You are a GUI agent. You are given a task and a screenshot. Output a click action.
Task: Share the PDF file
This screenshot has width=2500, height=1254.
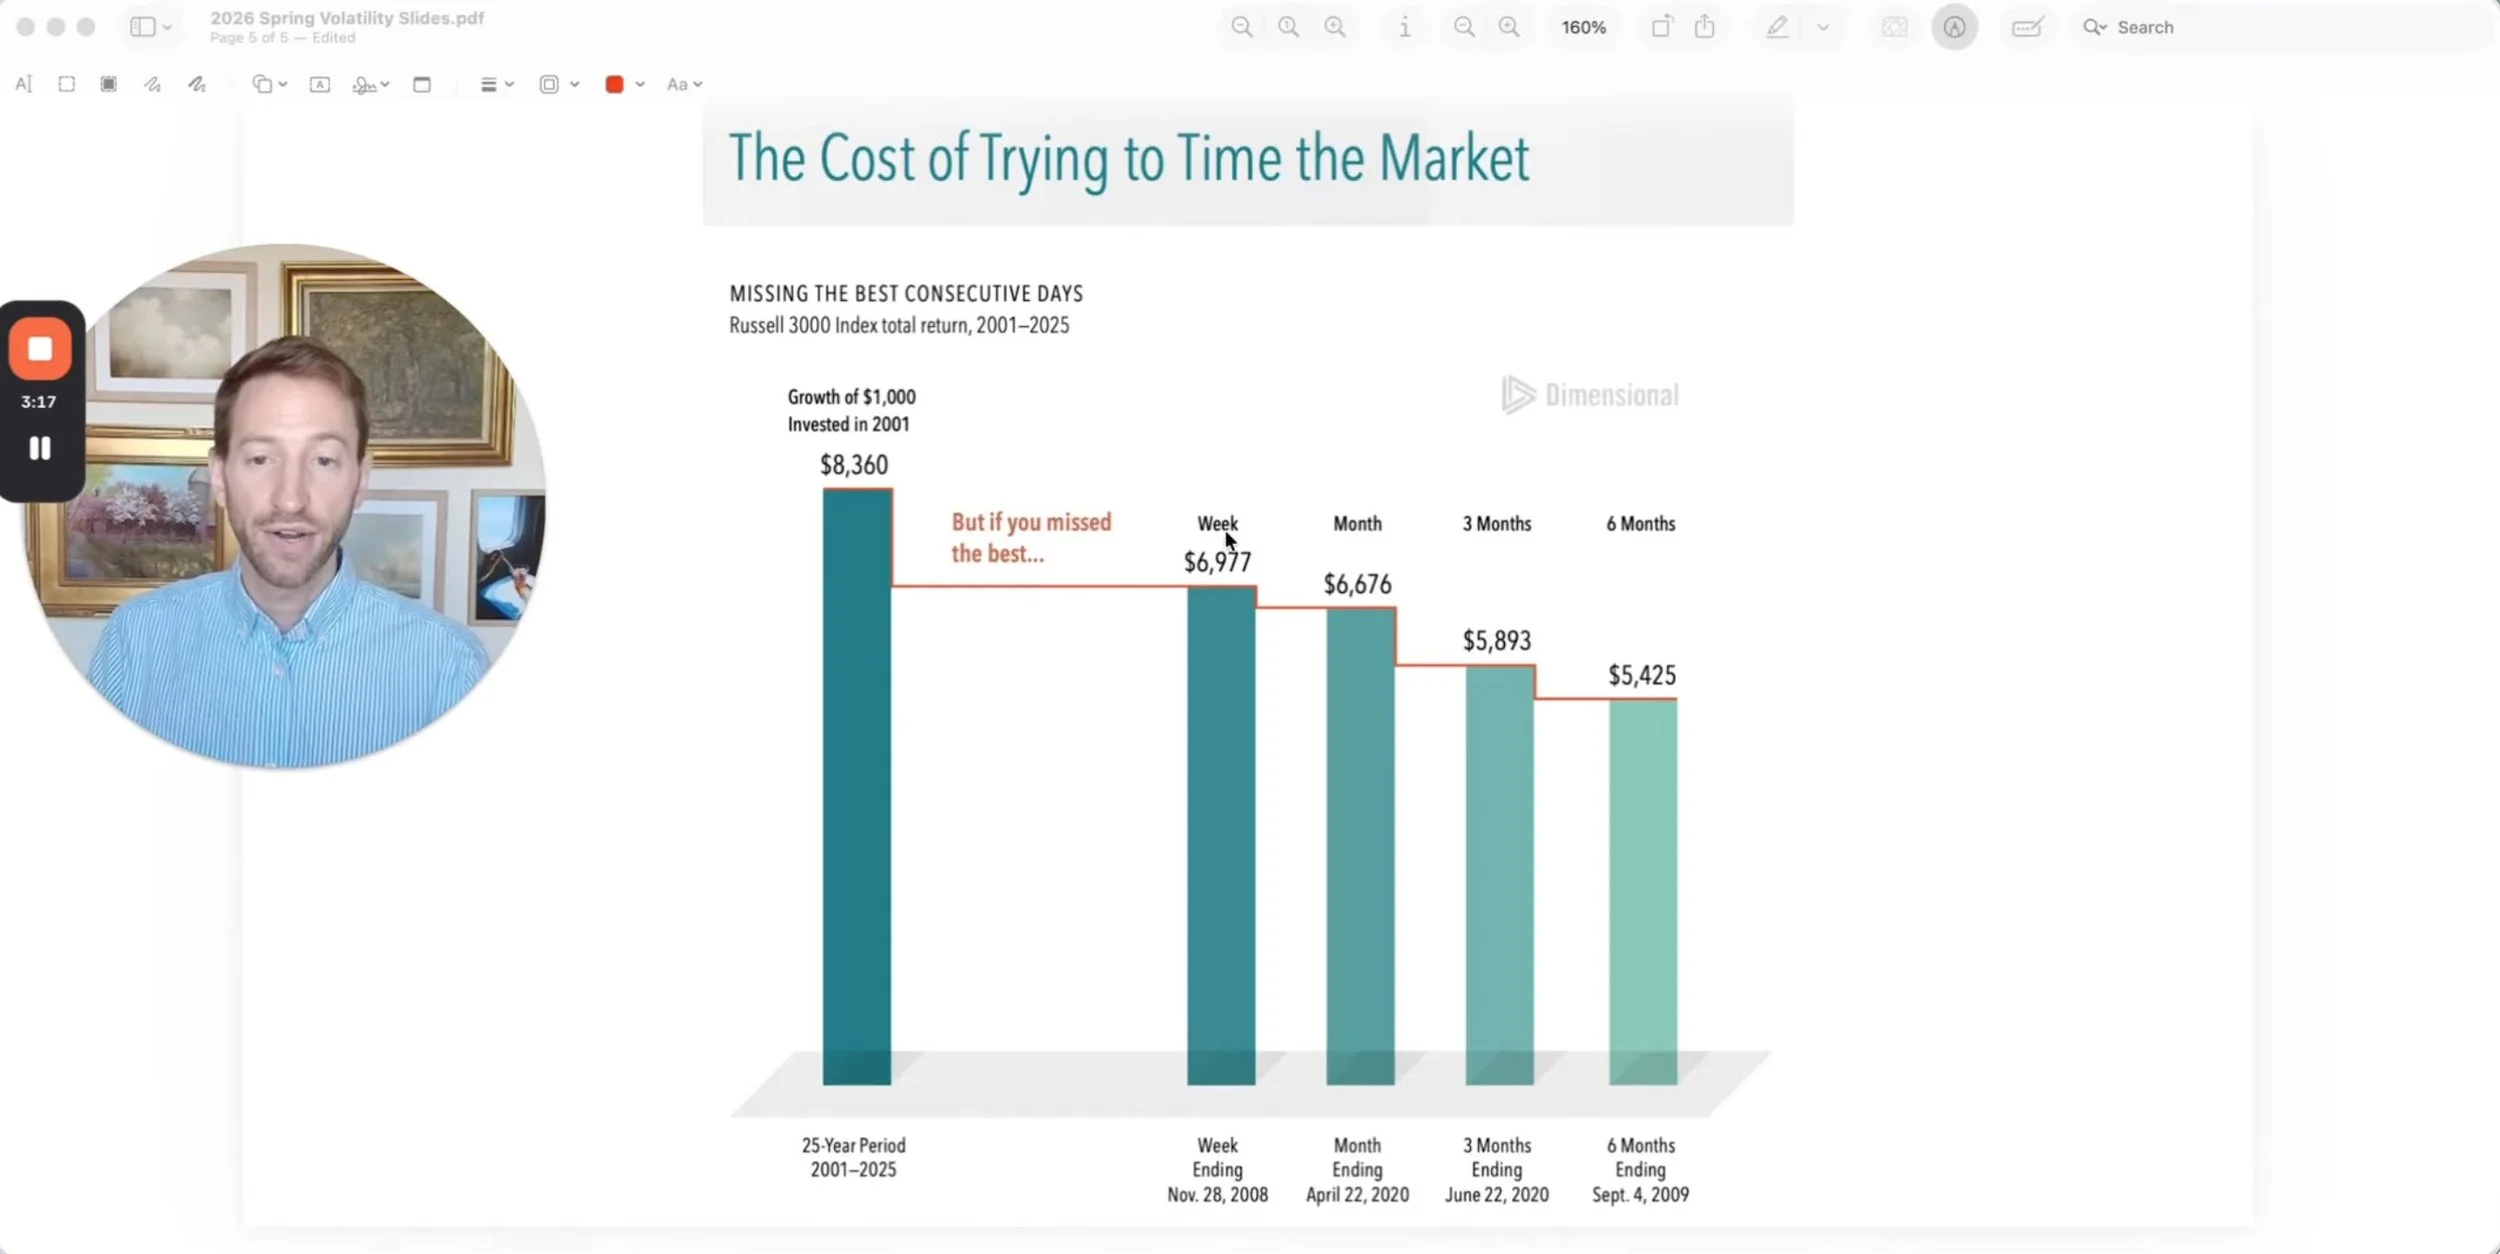(x=1704, y=26)
